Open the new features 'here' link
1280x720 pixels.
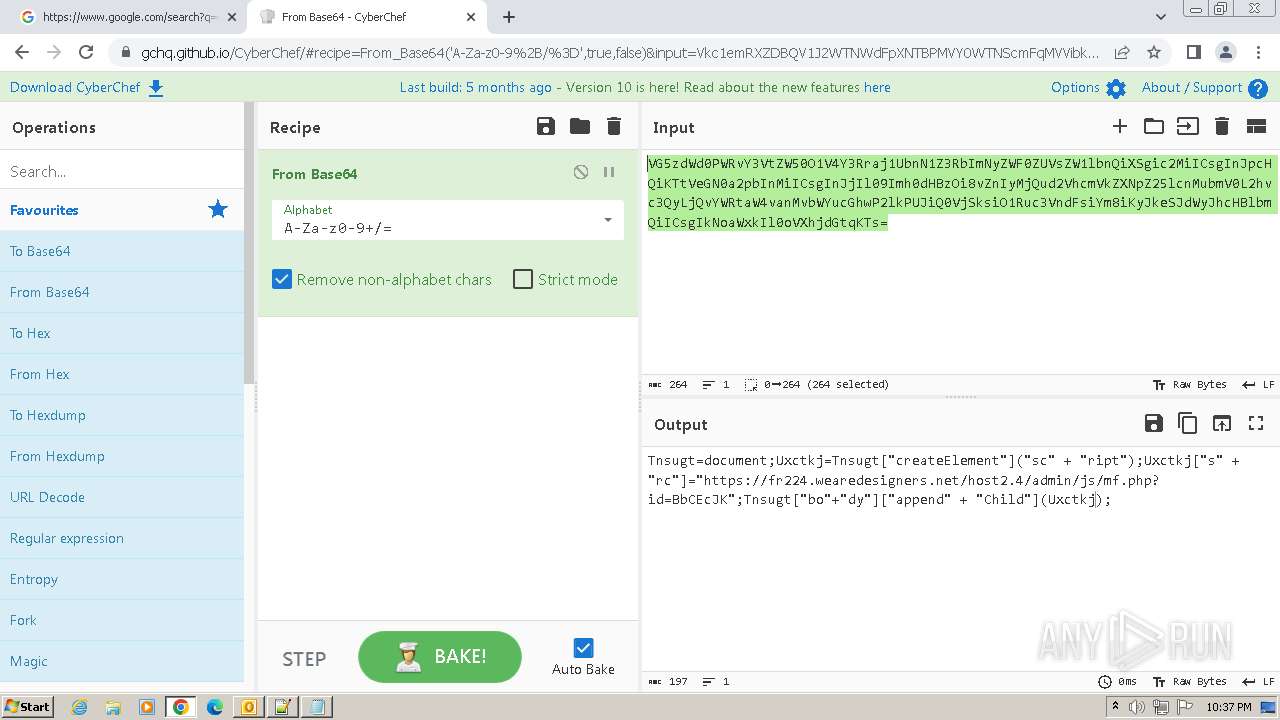click(877, 87)
